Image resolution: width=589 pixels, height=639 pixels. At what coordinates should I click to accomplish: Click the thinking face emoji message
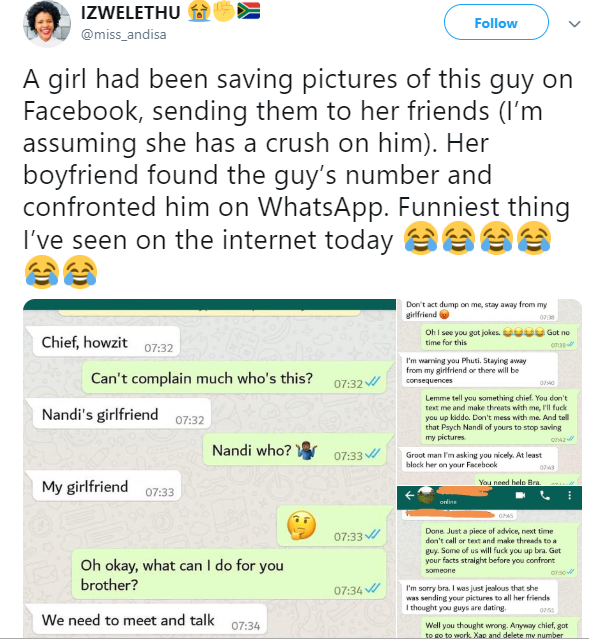coord(301,525)
